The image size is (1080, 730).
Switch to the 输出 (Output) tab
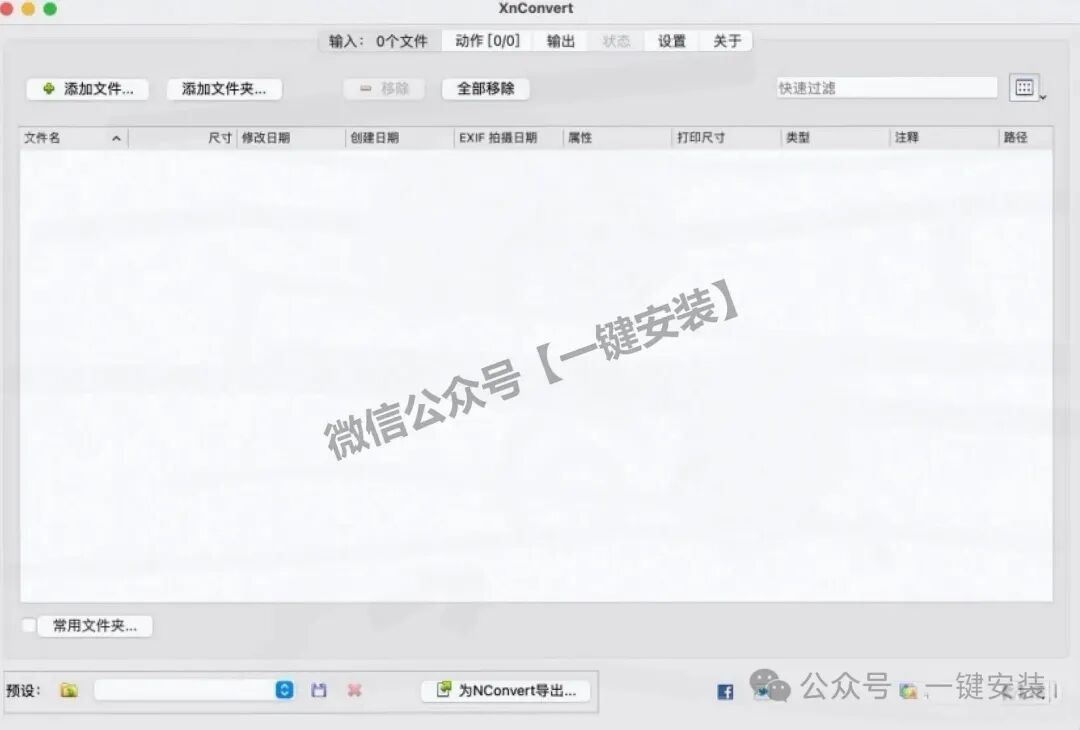tap(561, 41)
